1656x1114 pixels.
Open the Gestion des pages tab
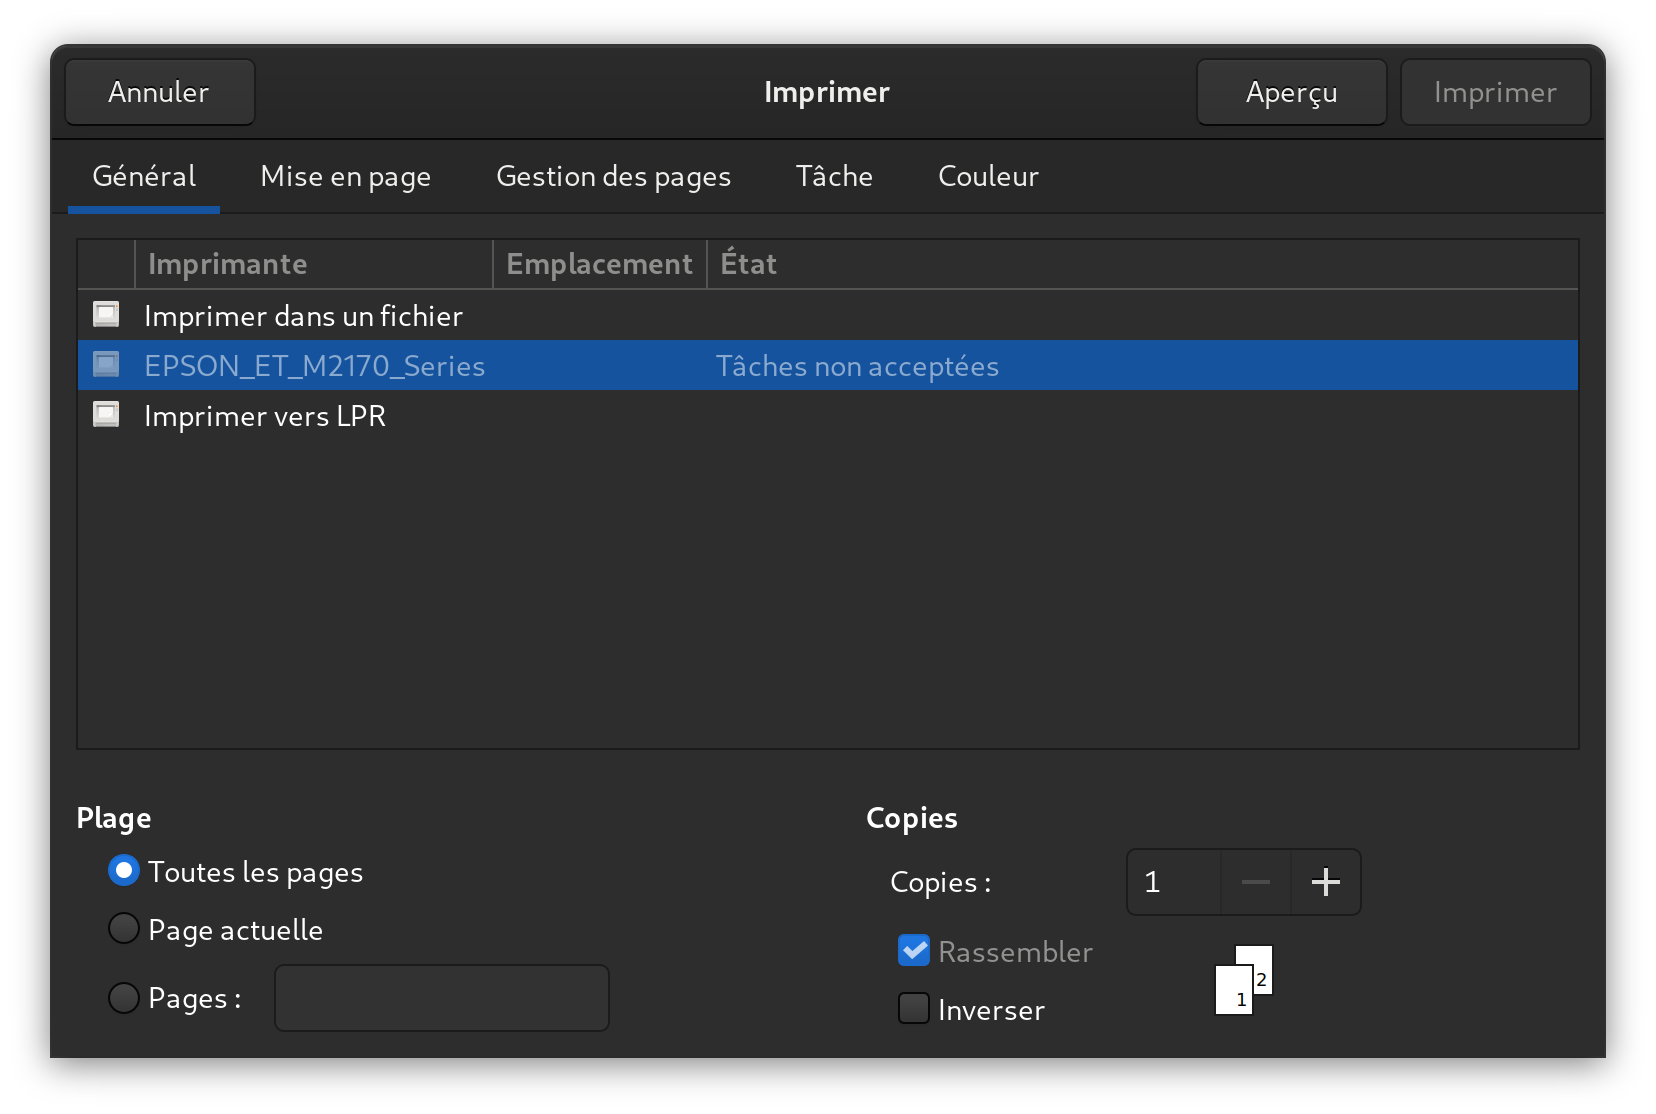click(613, 177)
